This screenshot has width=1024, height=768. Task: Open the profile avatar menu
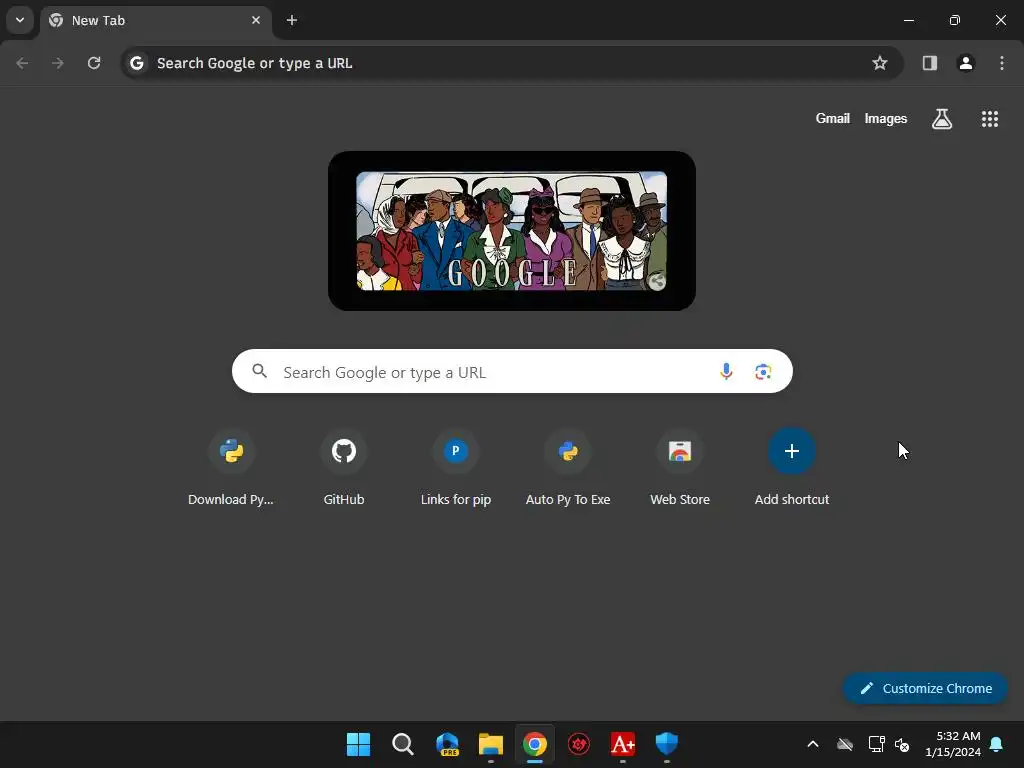click(966, 63)
